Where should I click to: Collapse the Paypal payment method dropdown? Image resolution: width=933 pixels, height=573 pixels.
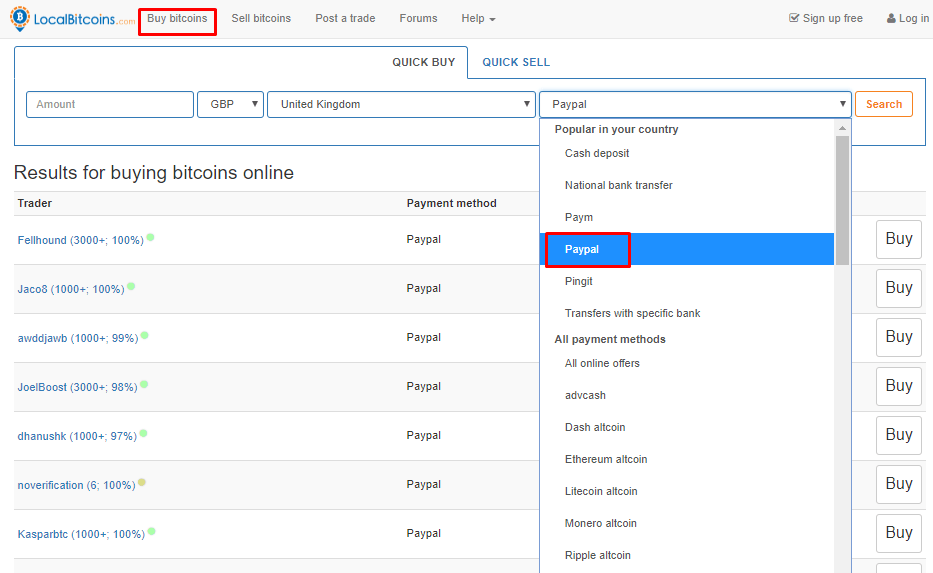pyautogui.click(x=696, y=104)
